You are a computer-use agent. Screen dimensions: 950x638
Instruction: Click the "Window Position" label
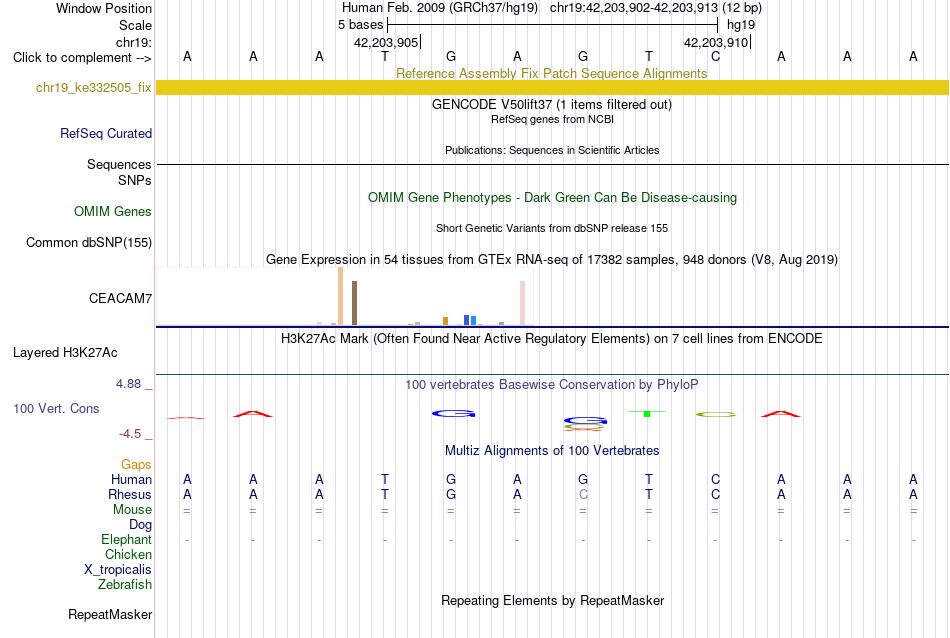pyautogui.click(x=104, y=8)
